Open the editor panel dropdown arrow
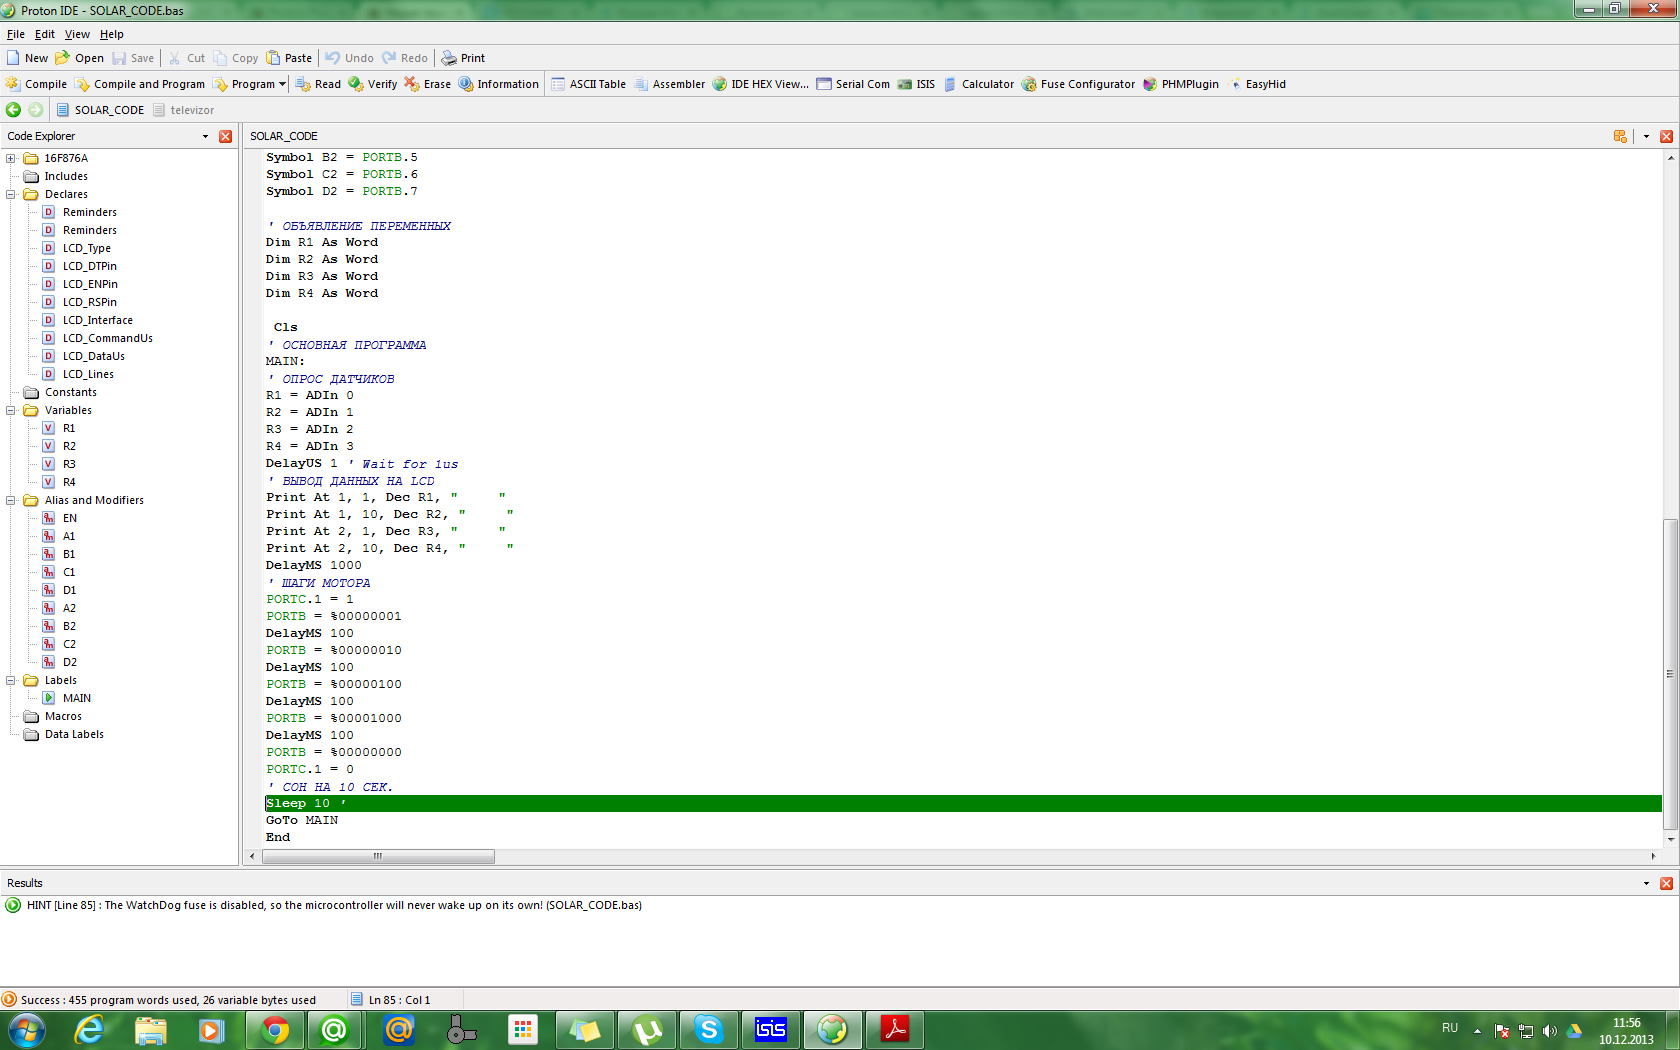The width and height of the screenshot is (1680, 1050). click(1646, 136)
